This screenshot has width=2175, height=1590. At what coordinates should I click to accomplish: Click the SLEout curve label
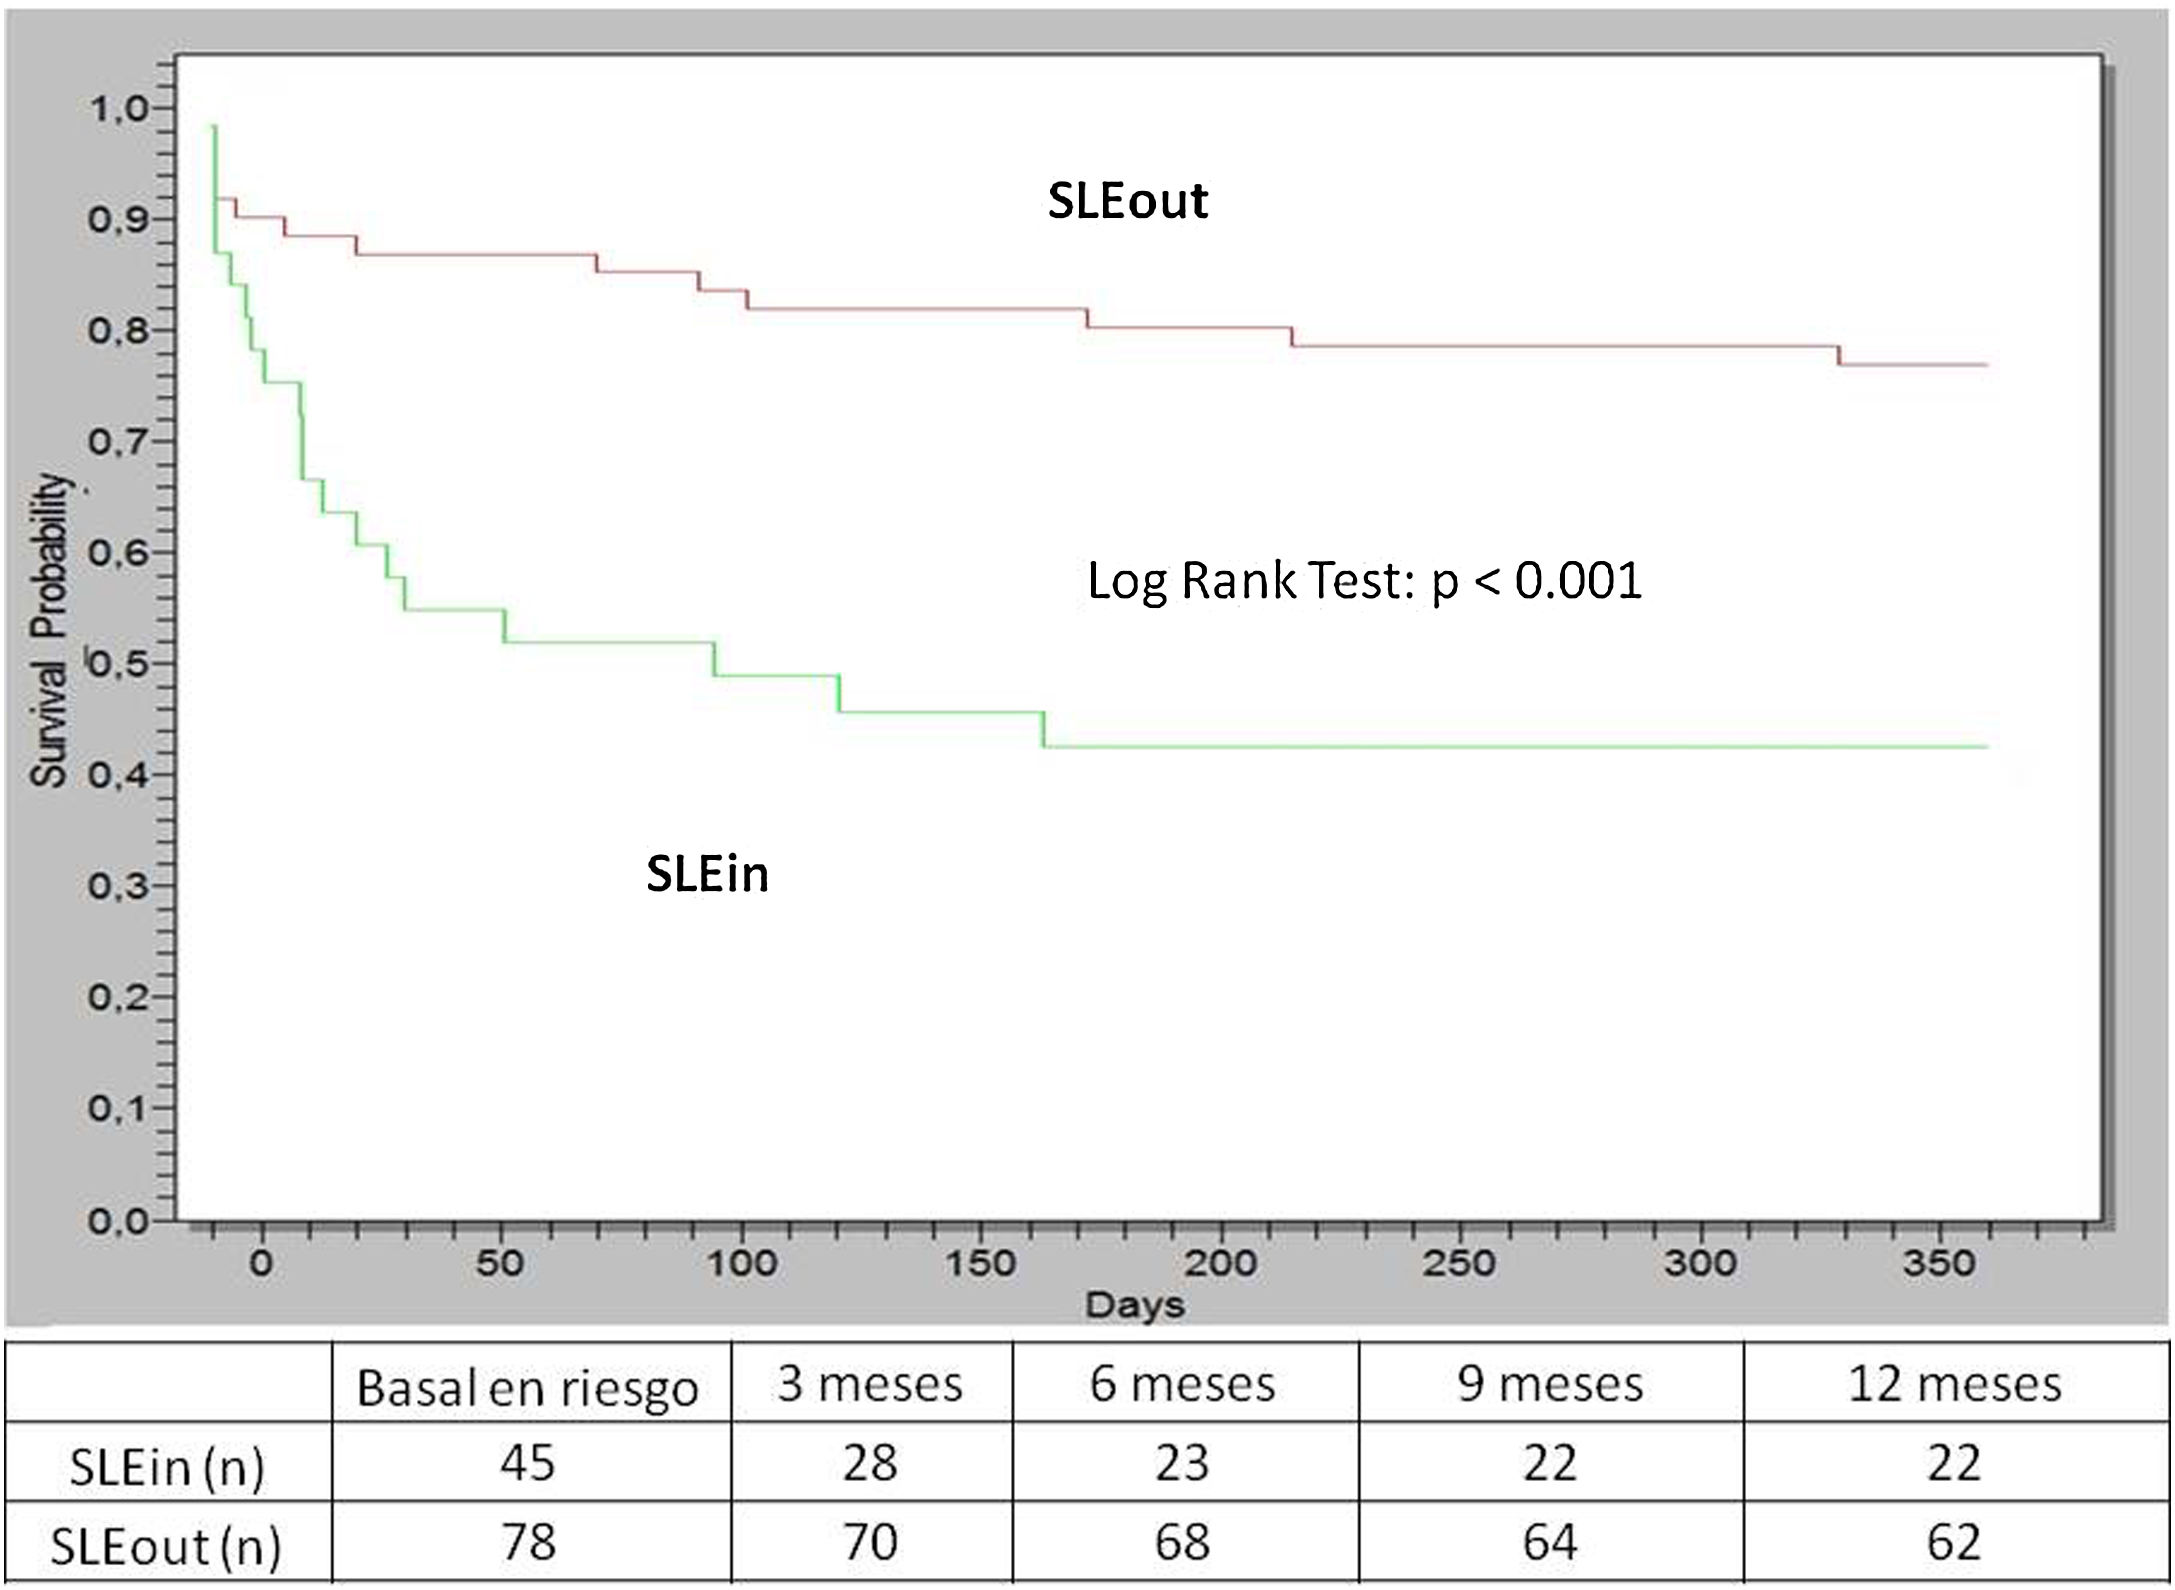tap(1127, 201)
